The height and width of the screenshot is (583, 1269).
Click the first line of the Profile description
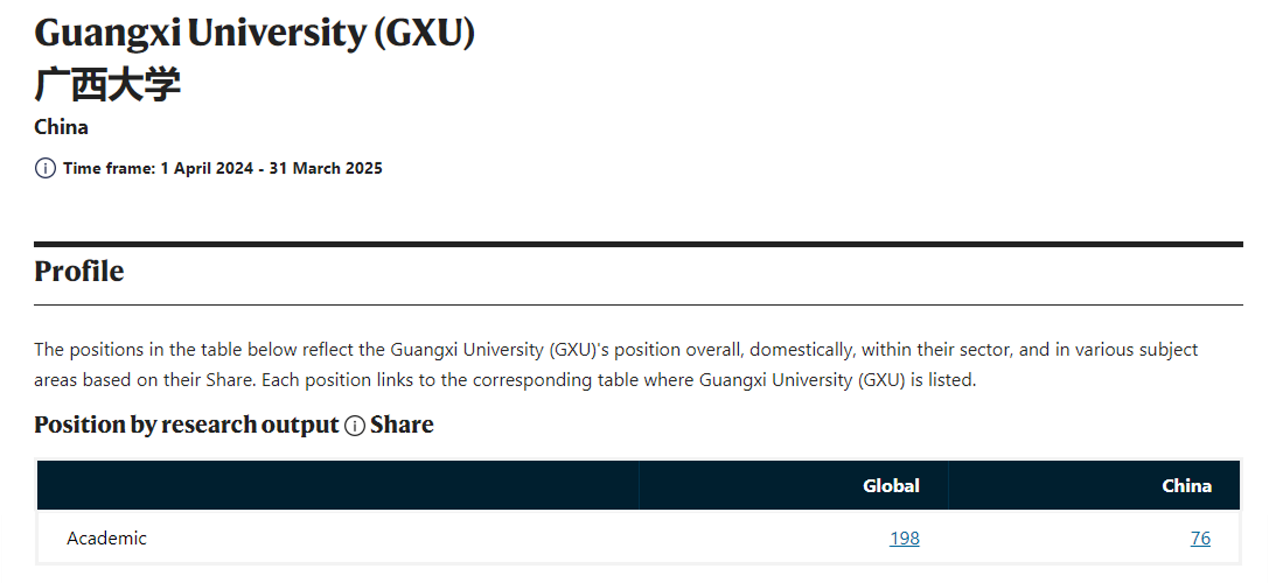coord(615,350)
